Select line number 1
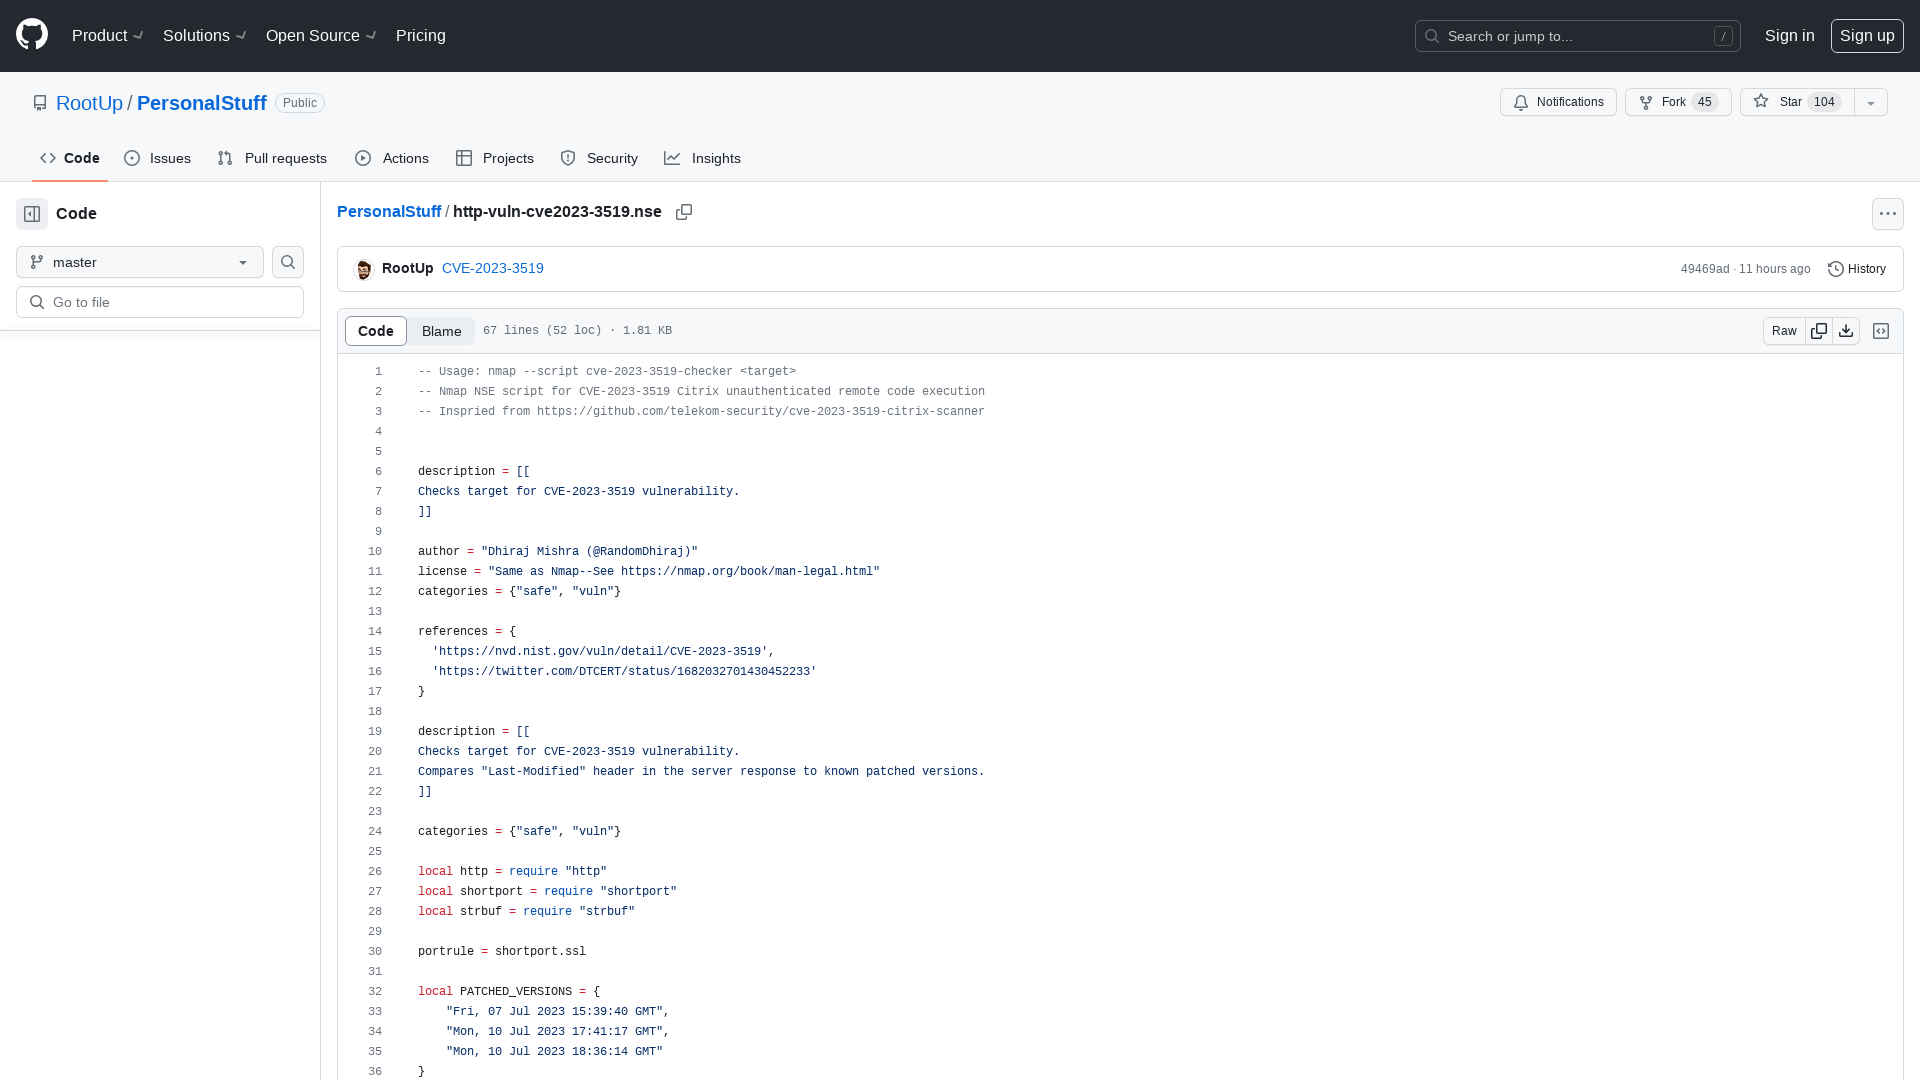This screenshot has height=1080, width=1920. (379, 371)
